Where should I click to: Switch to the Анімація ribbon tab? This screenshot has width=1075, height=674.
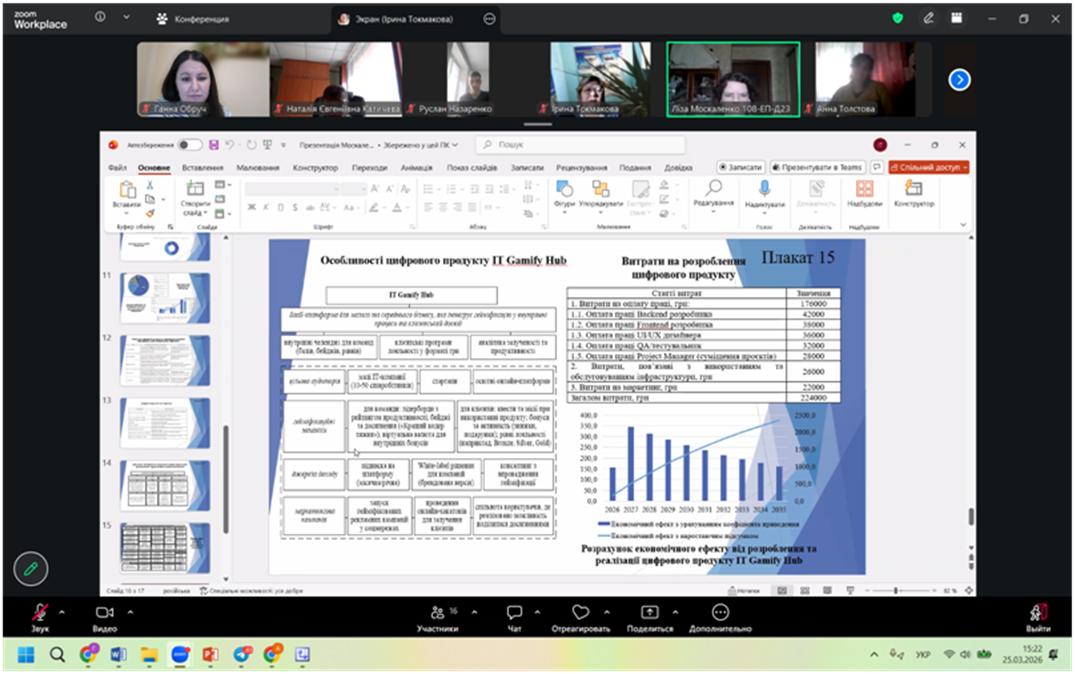click(416, 168)
